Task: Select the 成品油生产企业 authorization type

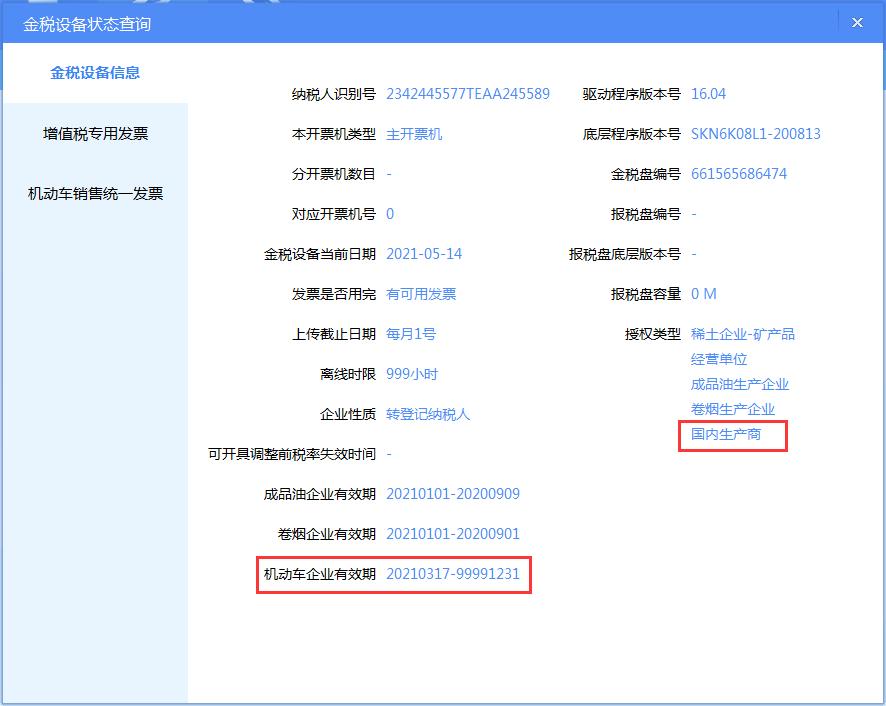Action: pyautogui.click(x=740, y=383)
